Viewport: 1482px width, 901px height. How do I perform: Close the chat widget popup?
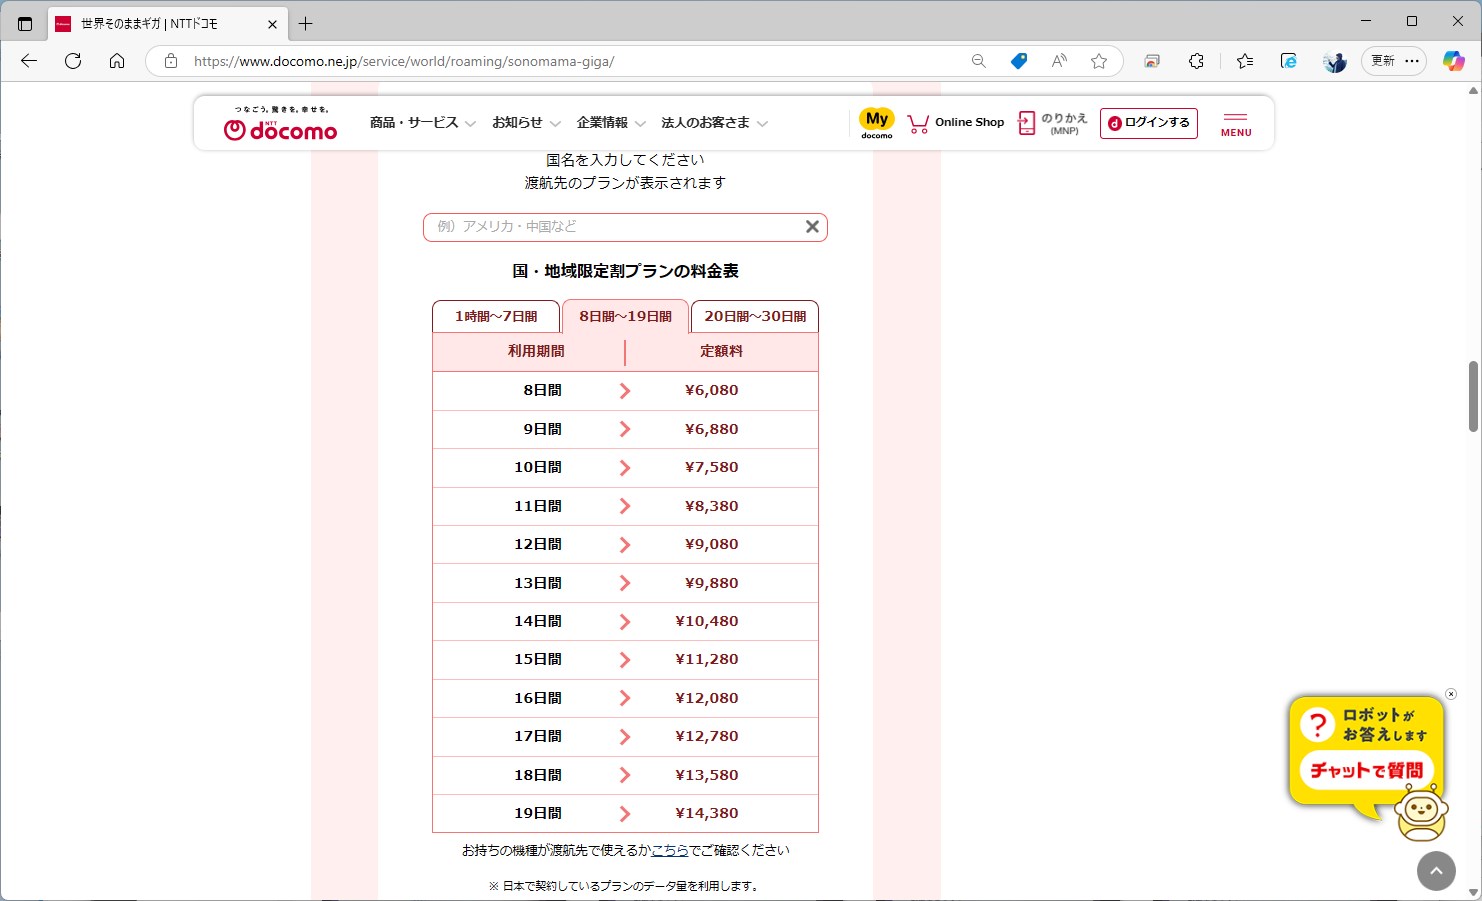pos(1450,694)
